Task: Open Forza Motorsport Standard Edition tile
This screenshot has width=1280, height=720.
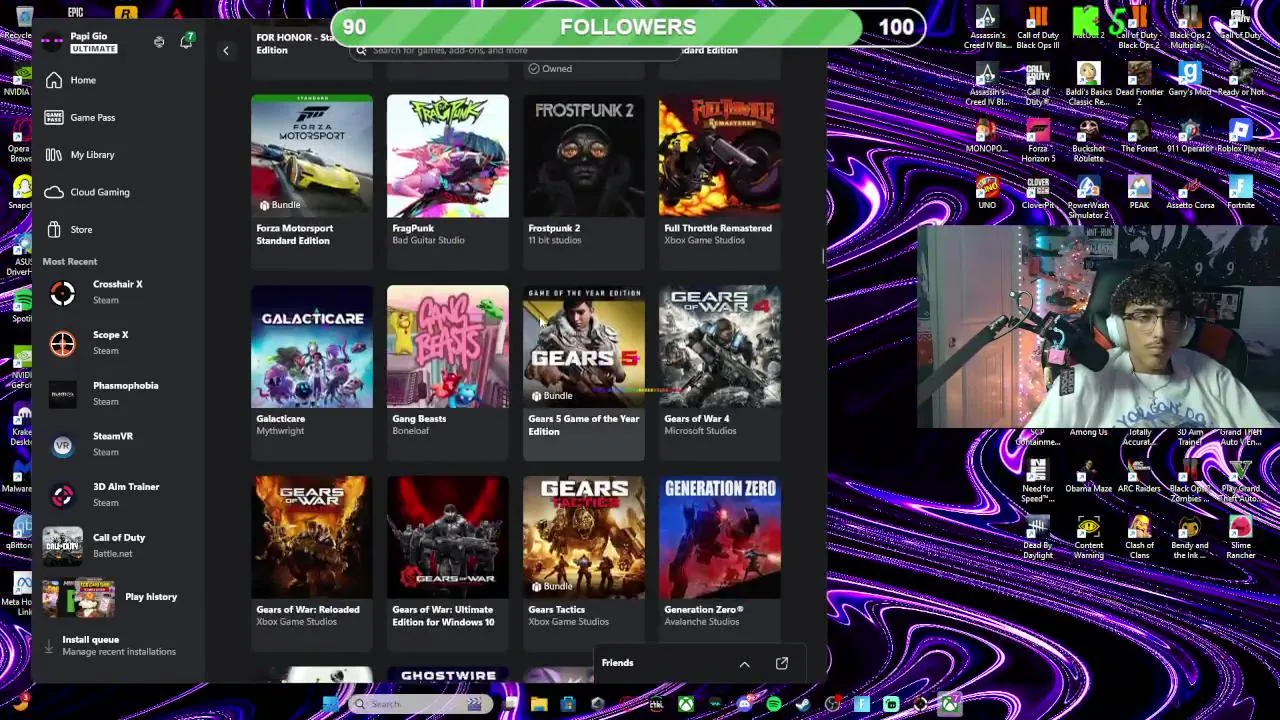Action: pos(312,182)
